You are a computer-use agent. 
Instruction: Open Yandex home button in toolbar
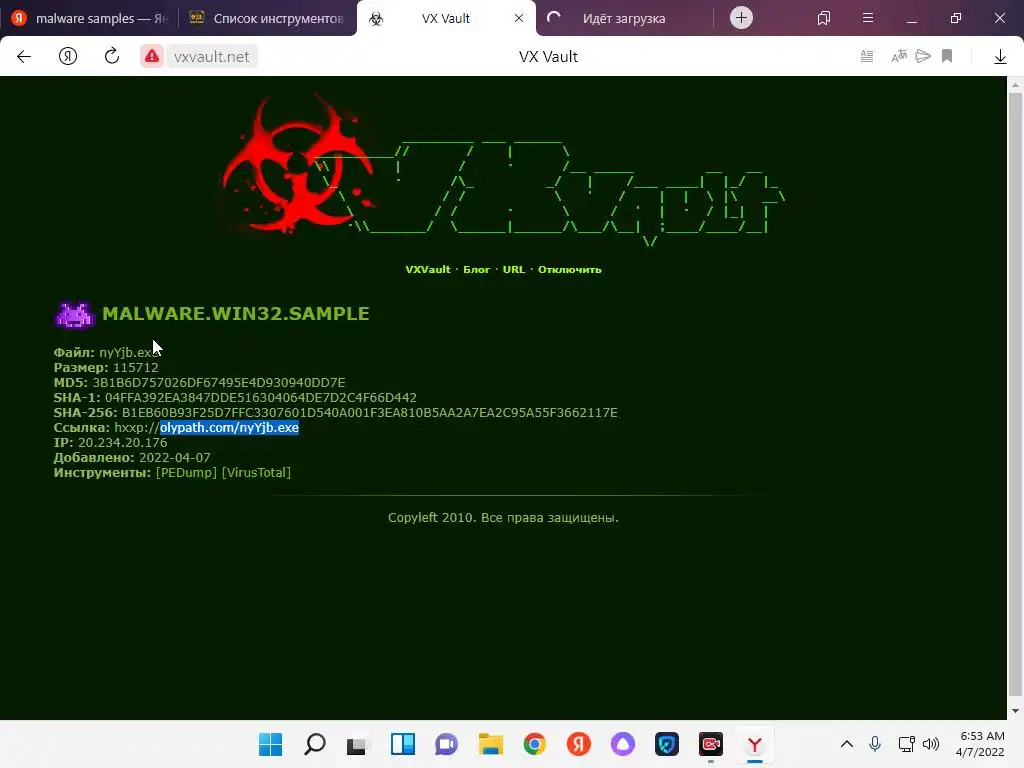[68, 57]
